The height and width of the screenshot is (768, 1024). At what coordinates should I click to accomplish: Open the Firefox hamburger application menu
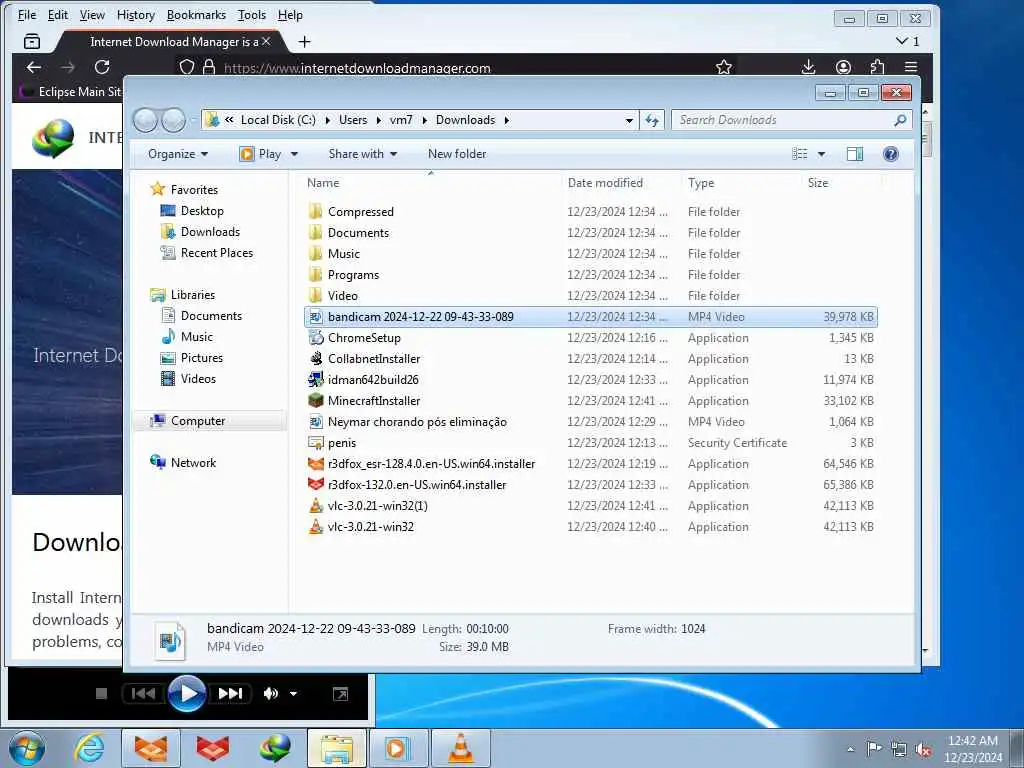(x=911, y=67)
